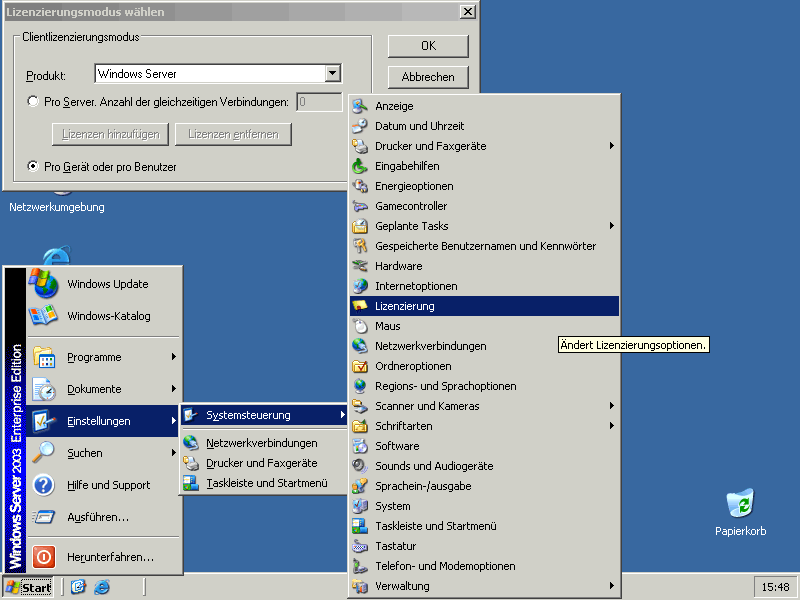This screenshot has width=800, height=600.
Task: Expand the Verwaltung submenu
Action: click(x=612, y=586)
